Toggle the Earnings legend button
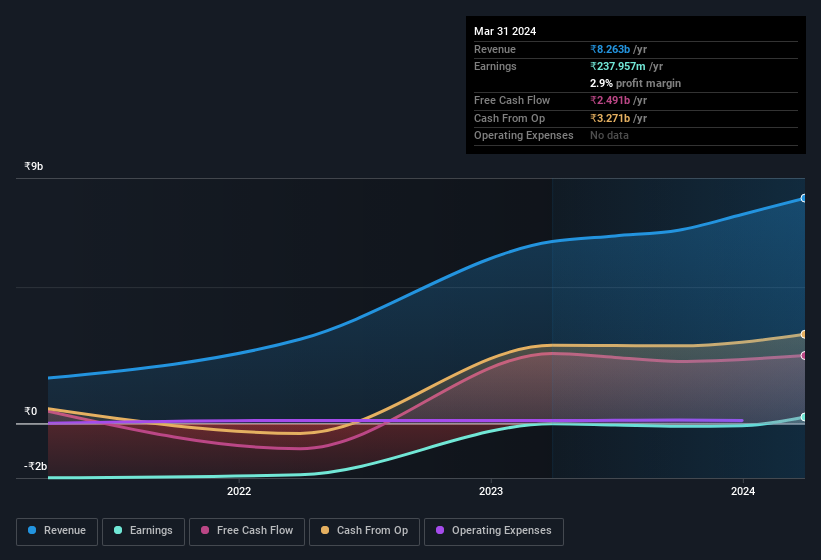Screen dimensions: 821x560 [143, 531]
